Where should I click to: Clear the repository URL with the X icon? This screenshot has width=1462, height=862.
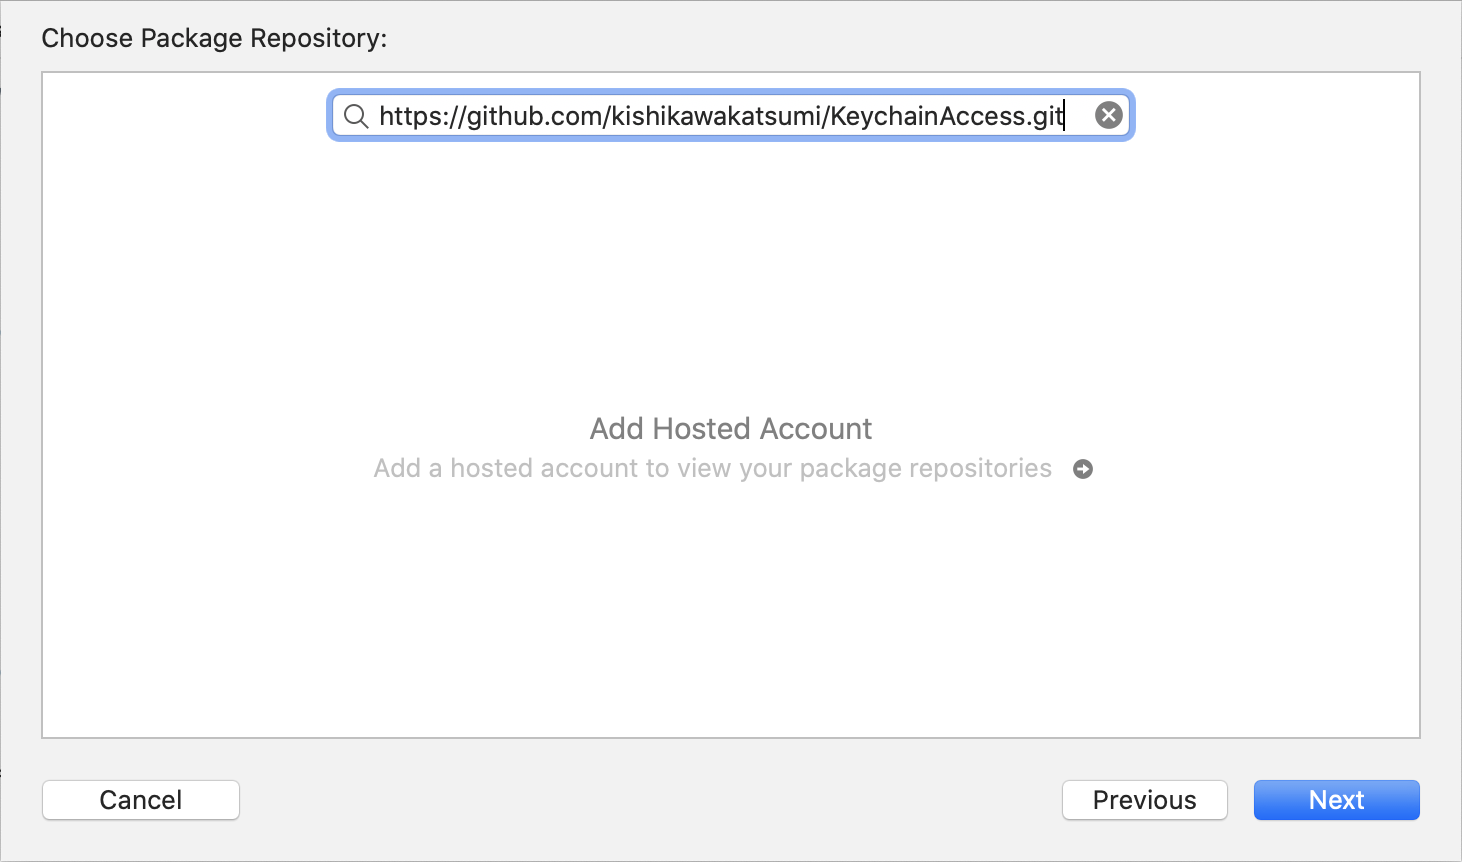click(1108, 116)
